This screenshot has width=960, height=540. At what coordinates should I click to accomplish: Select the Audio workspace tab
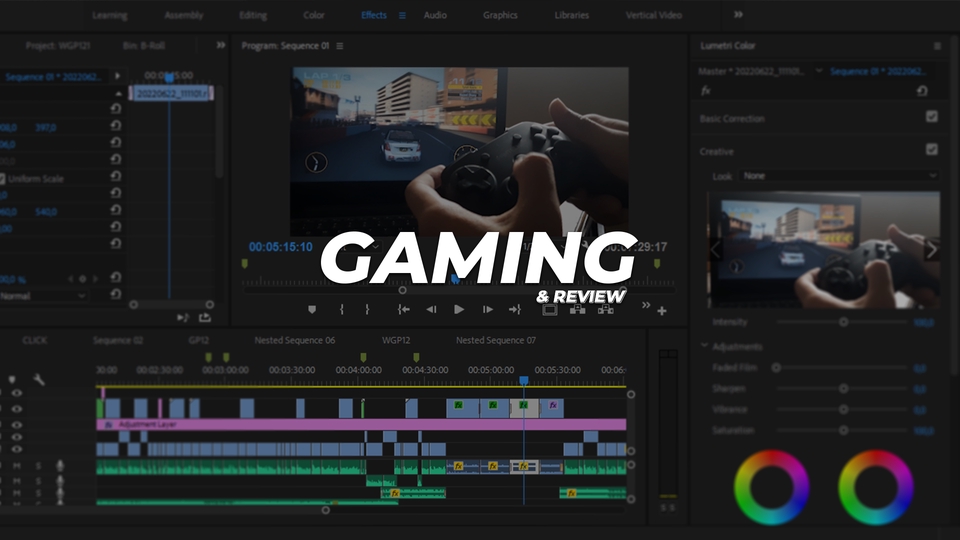click(435, 15)
